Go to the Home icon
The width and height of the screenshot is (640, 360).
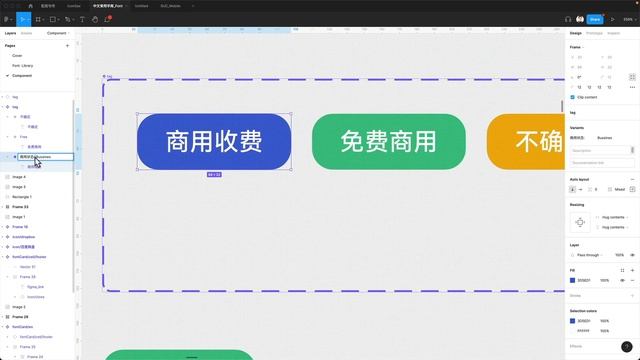coord(31,6)
